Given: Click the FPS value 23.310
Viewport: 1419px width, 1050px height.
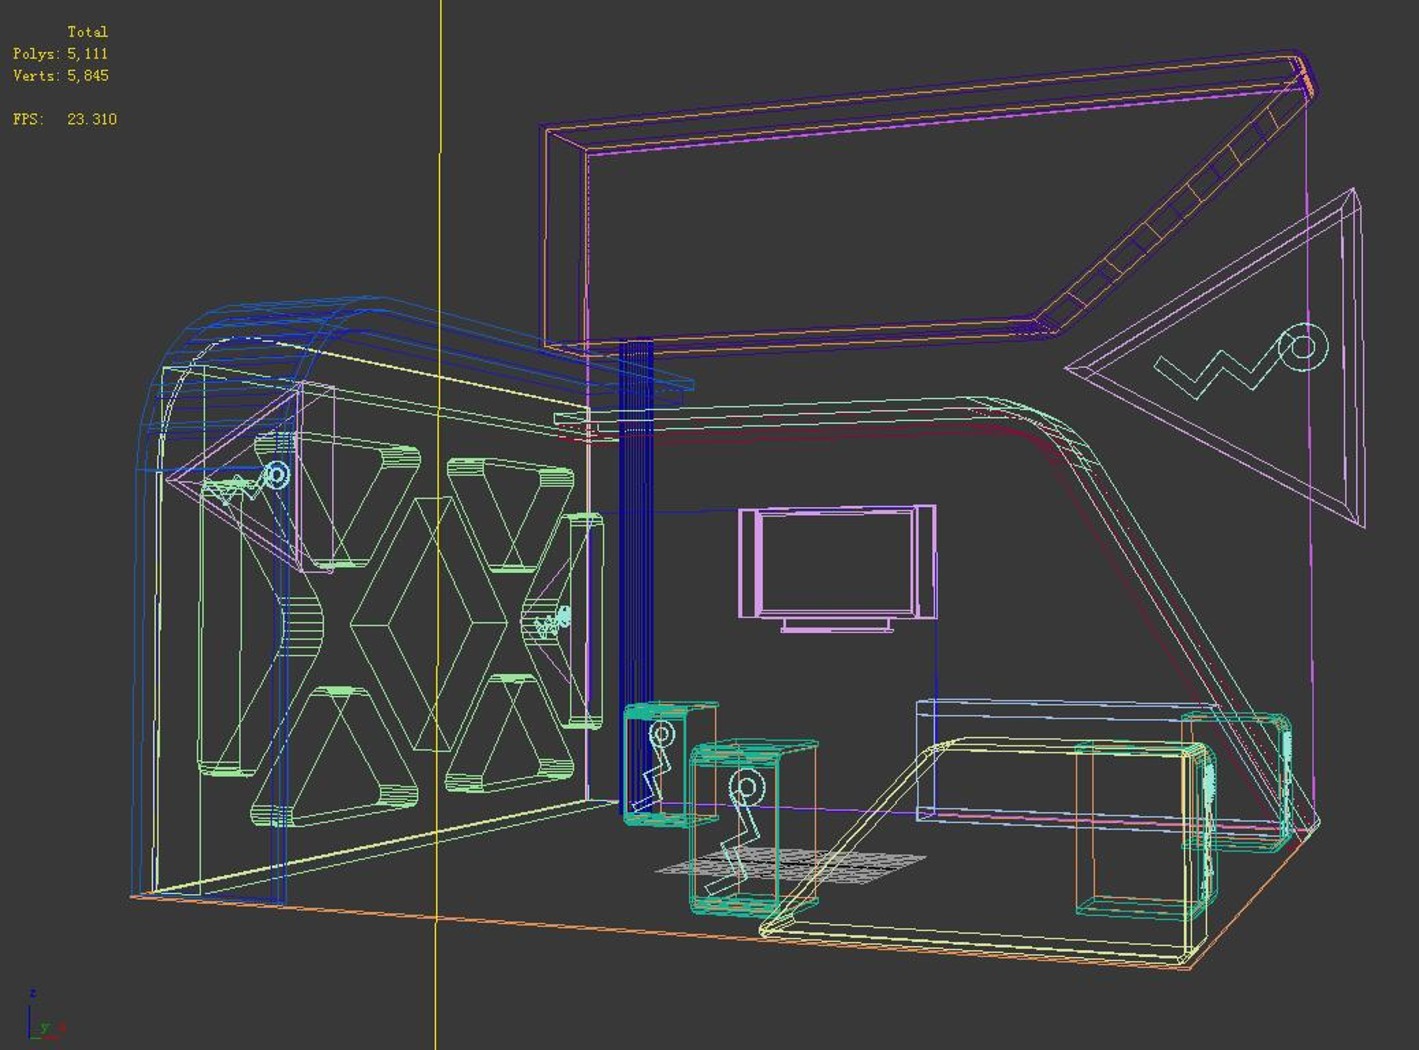Looking at the screenshot, I should point(92,119).
